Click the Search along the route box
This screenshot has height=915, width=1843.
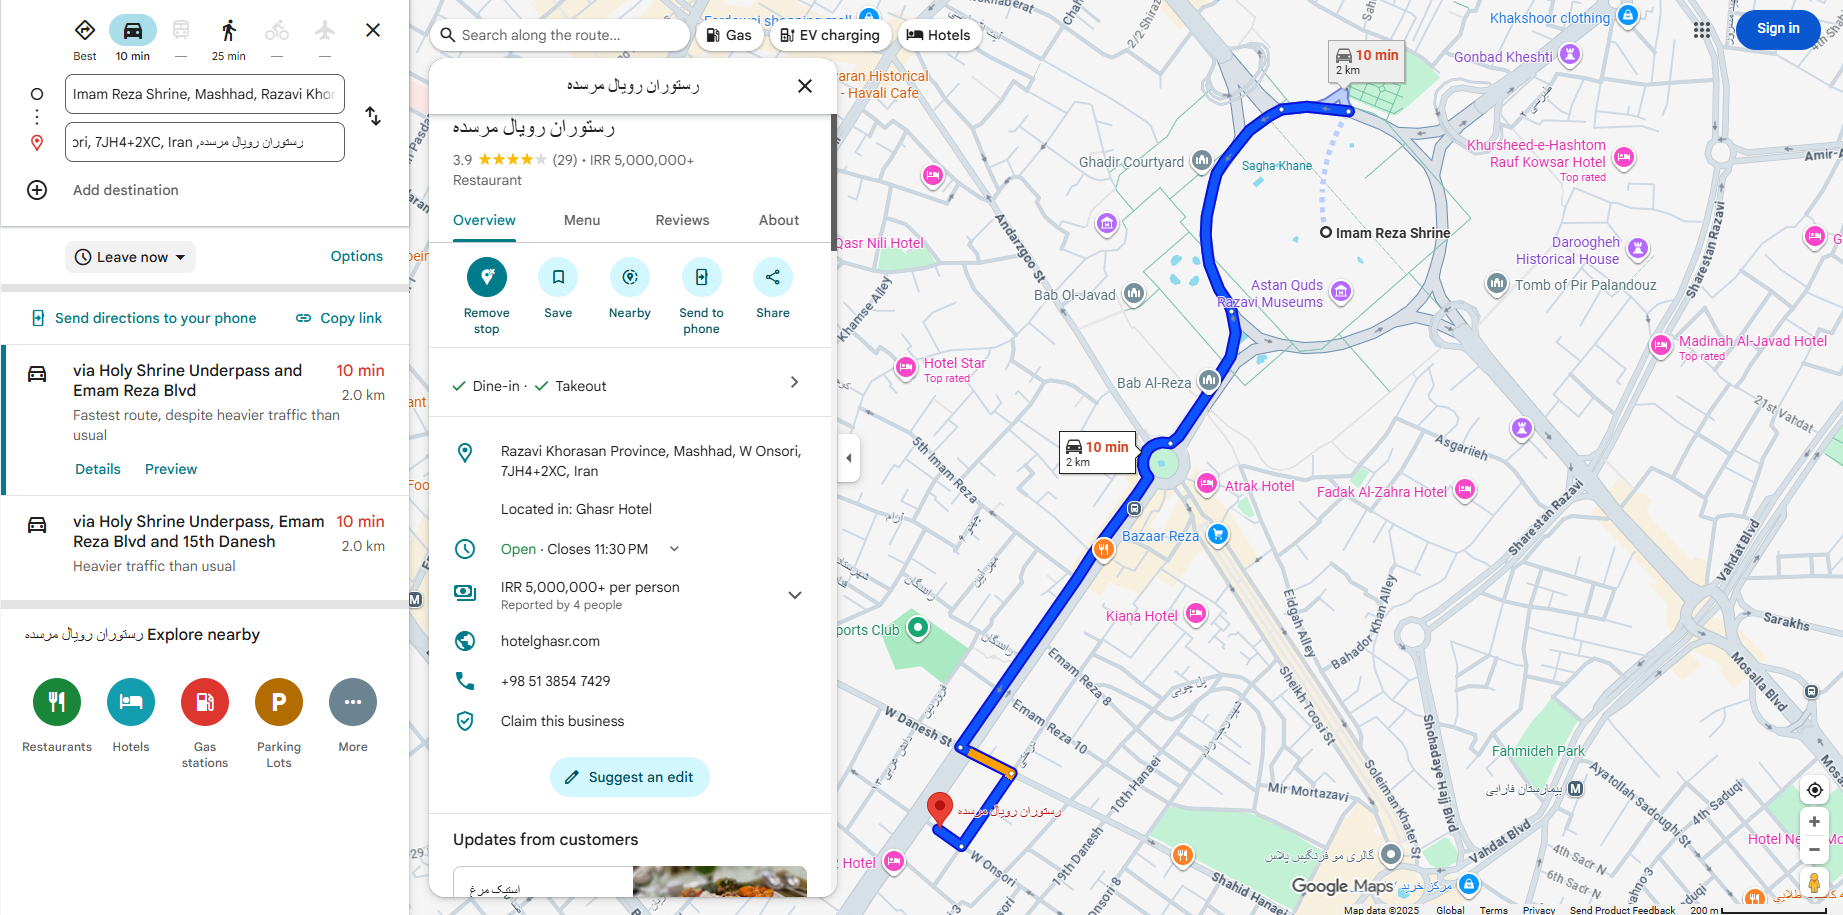pyautogui.click(x=560, y=35)
